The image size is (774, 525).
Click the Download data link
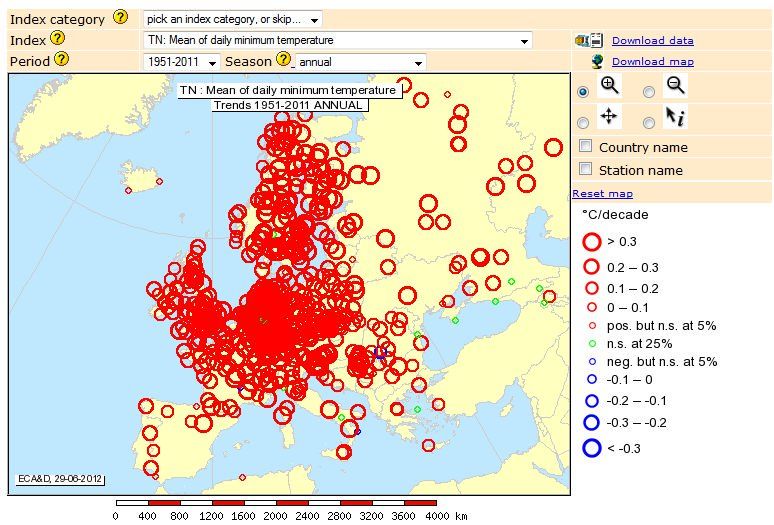point(653,40)
